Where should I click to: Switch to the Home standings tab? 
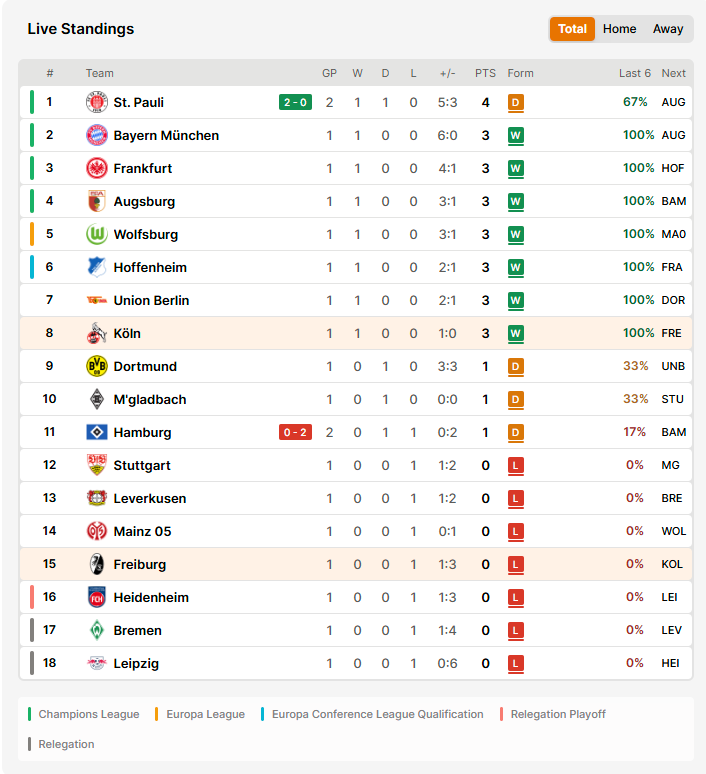tap(619, 29)
